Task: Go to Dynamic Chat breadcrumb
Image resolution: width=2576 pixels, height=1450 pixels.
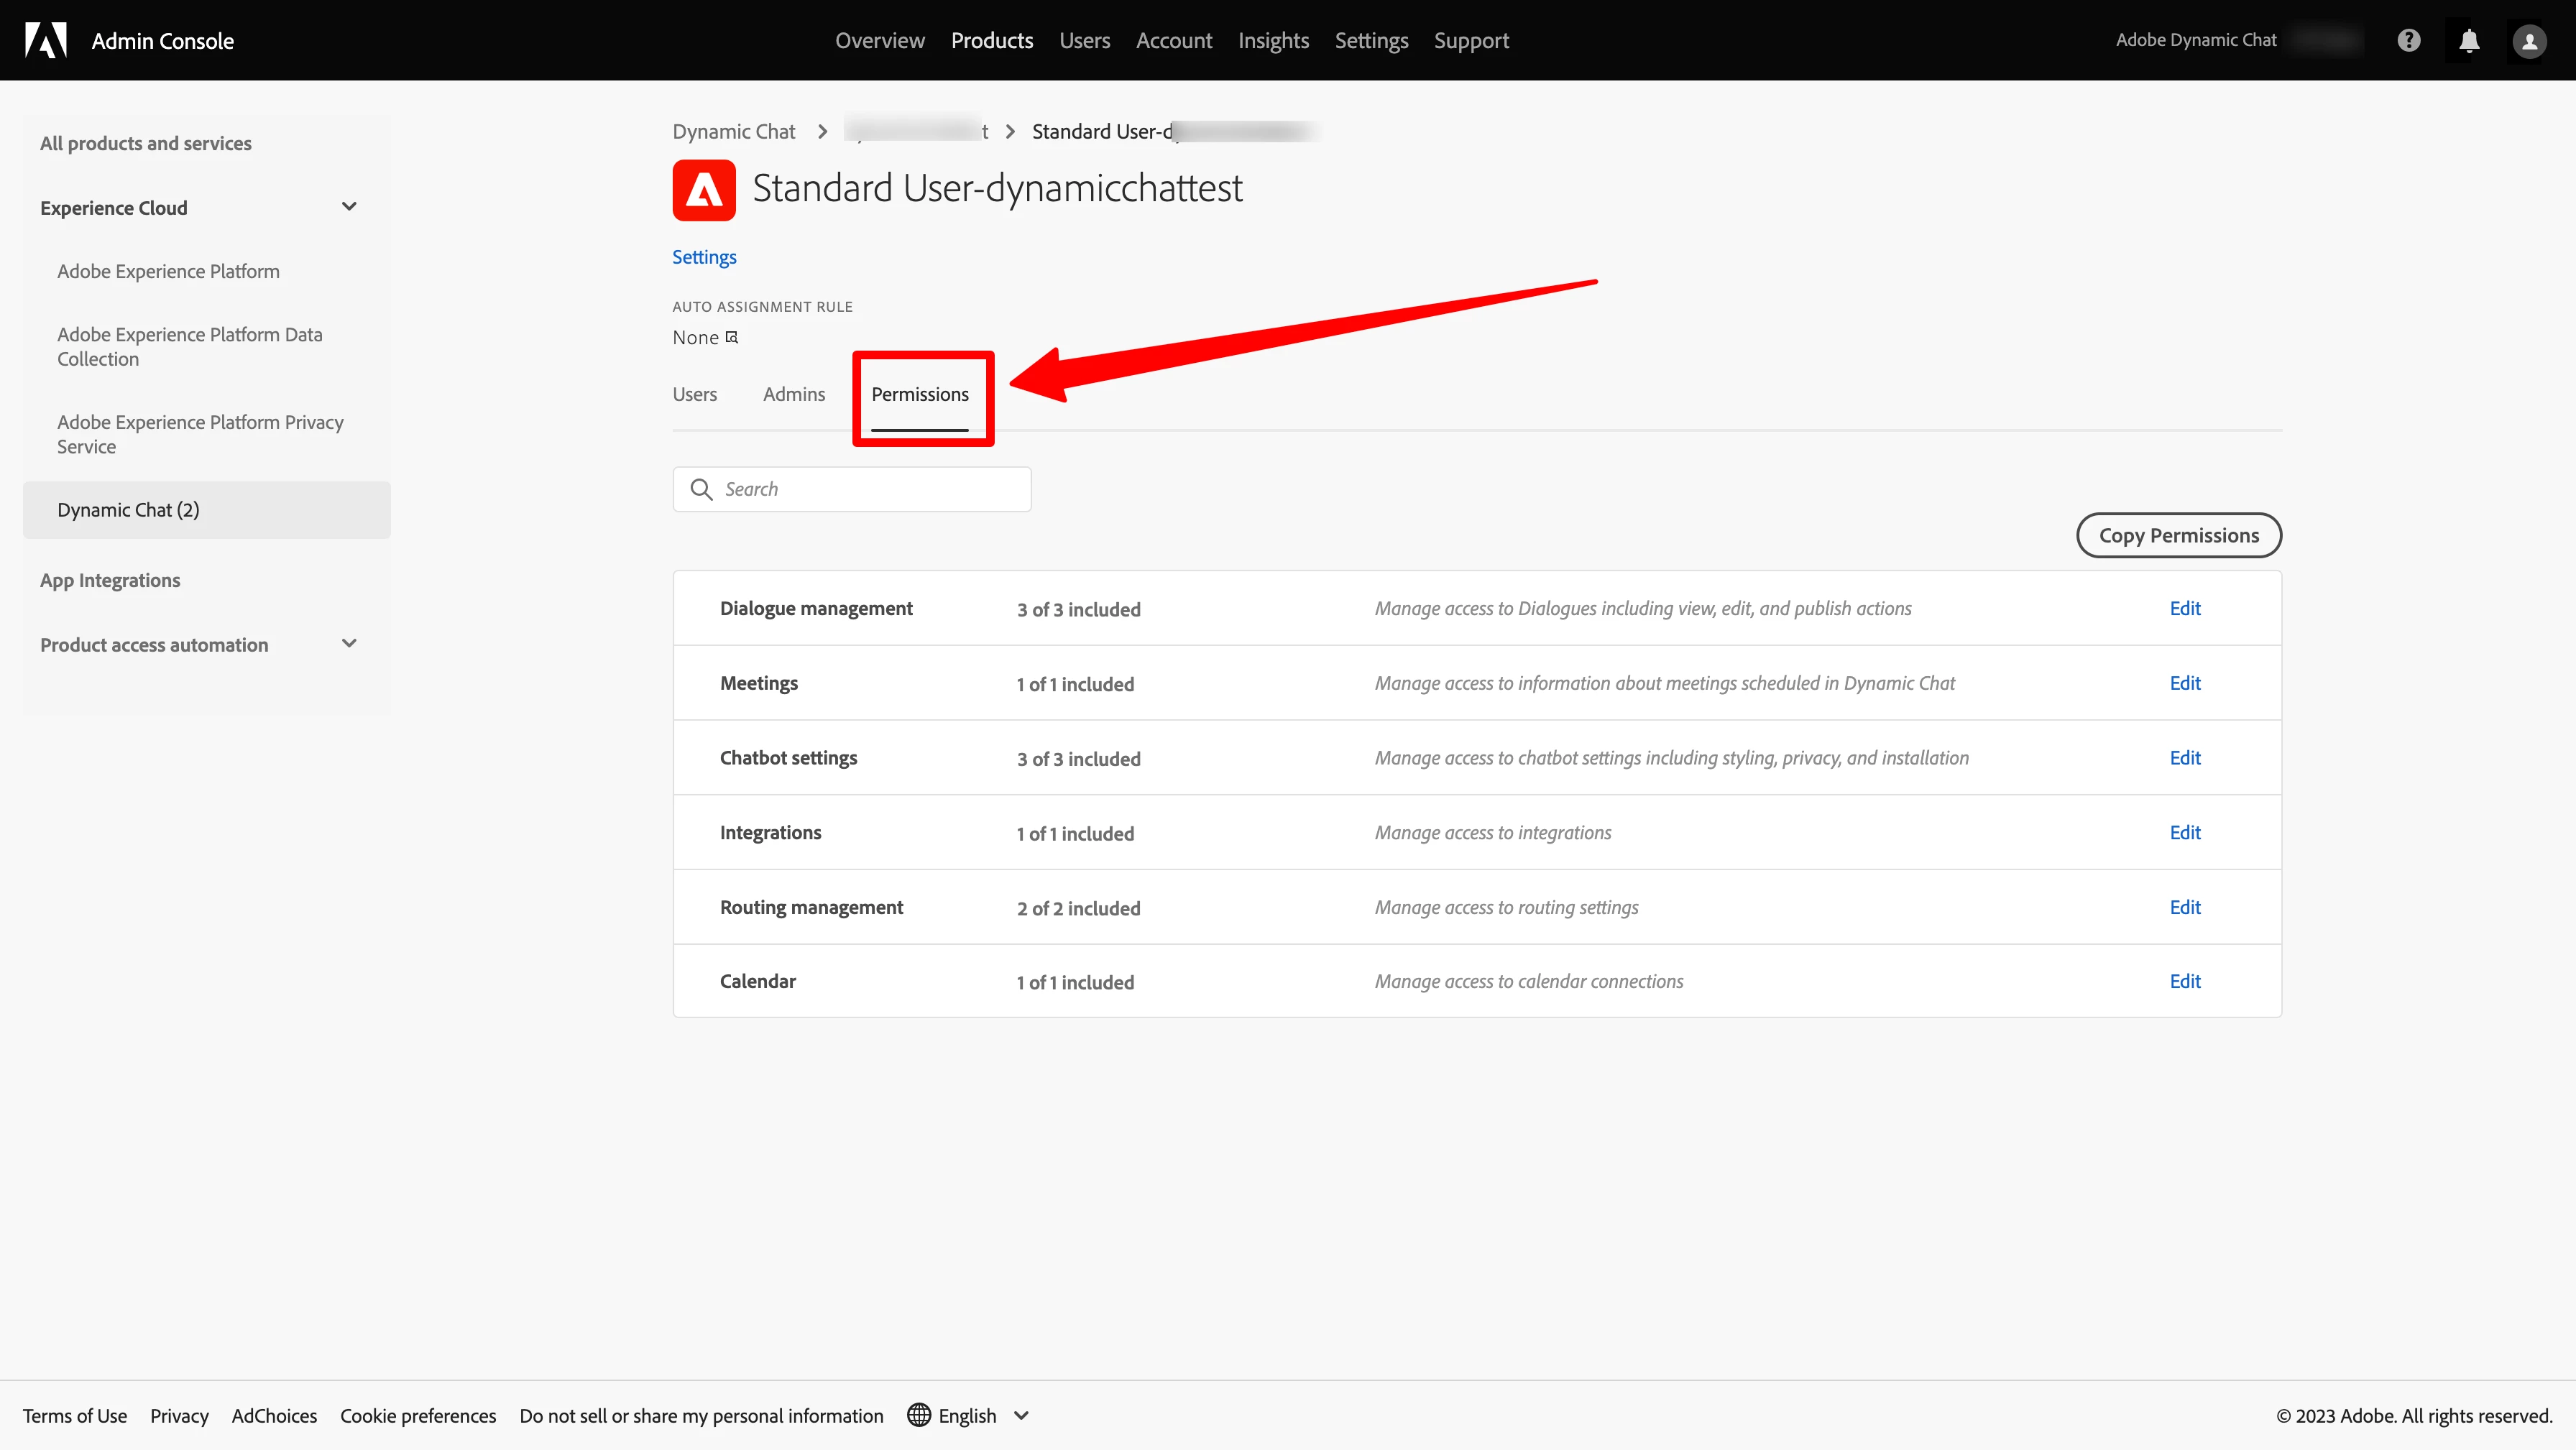Action: click(733, 131)
